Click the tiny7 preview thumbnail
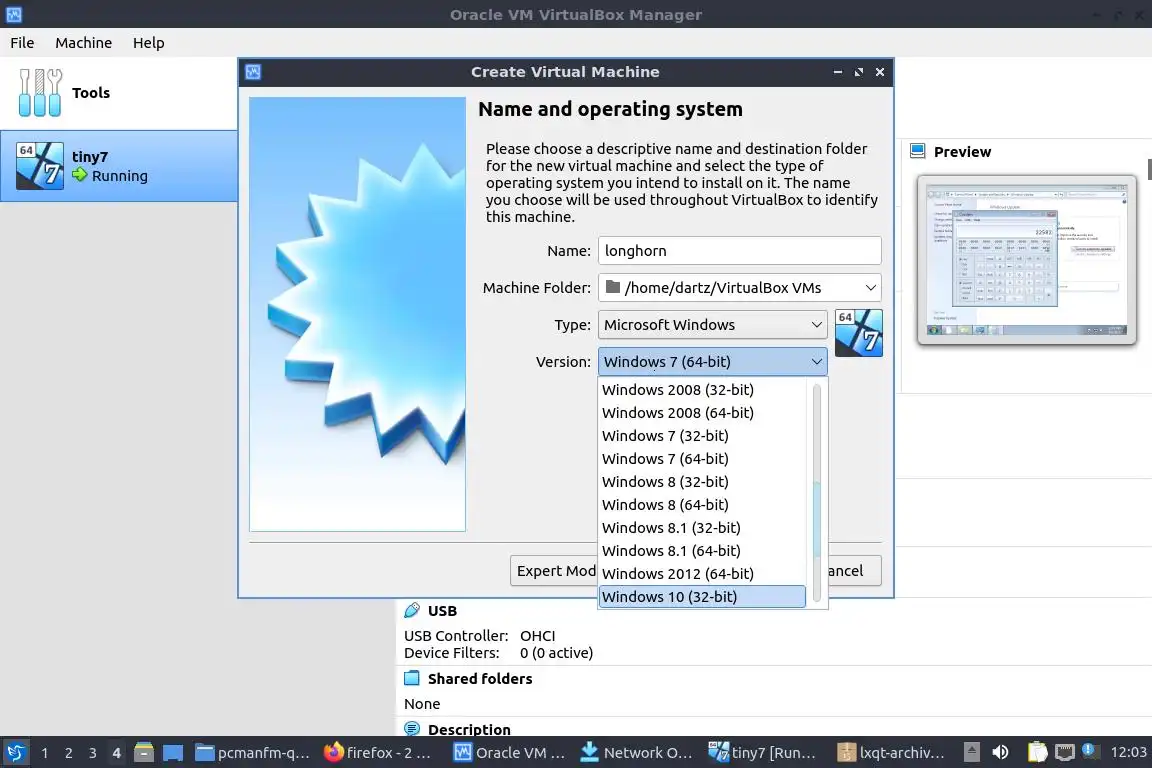Viewport: 1152px width, 768px height. [1026, 259]
